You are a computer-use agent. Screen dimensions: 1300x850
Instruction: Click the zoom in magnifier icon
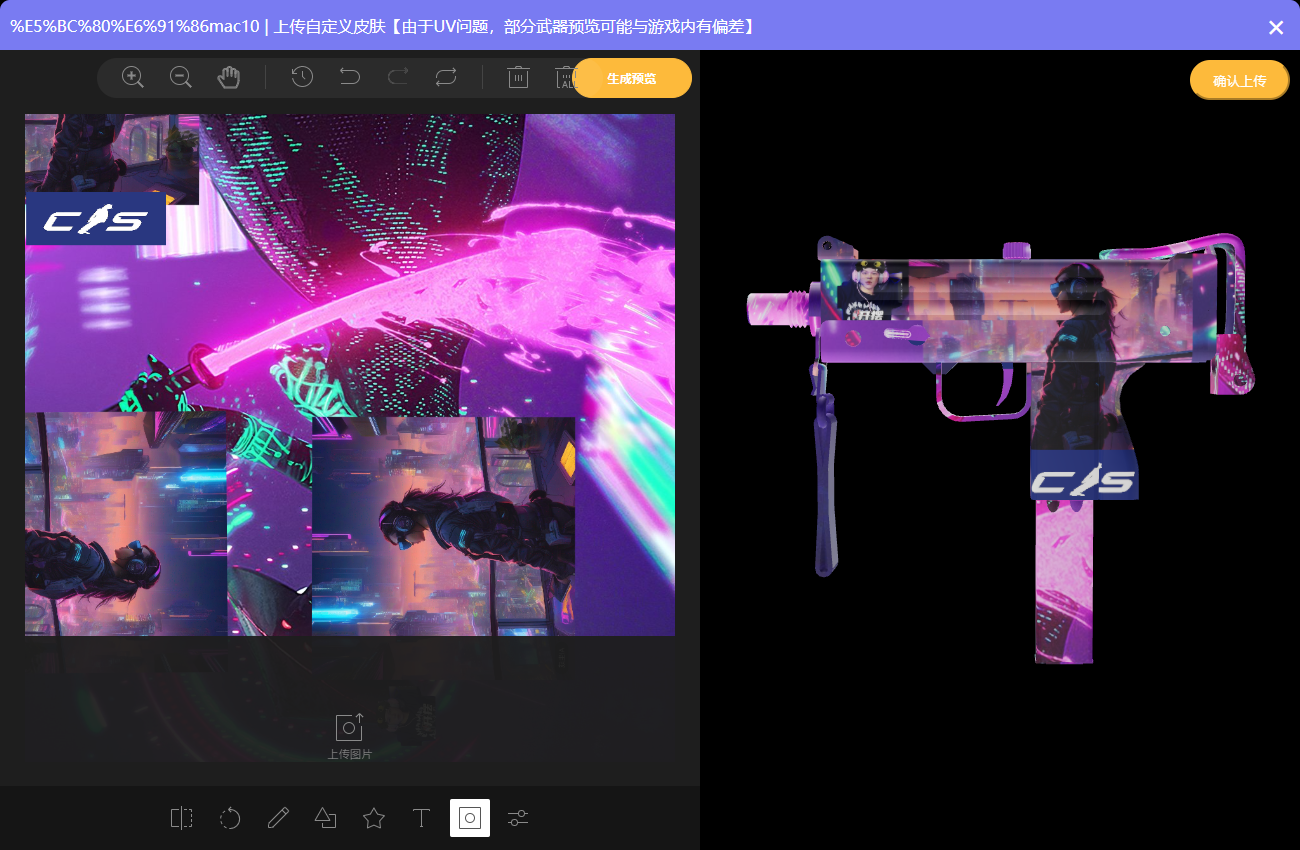(133, 77)
